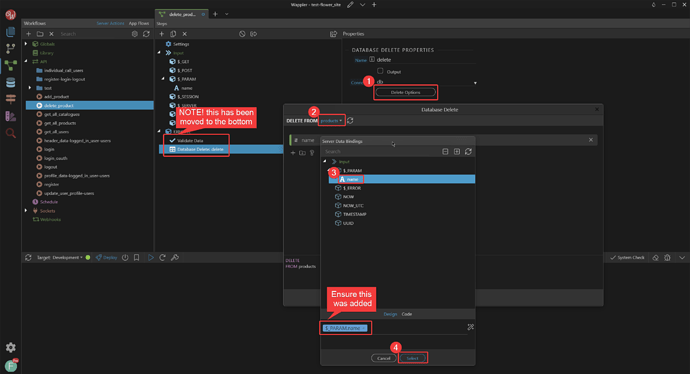Viewport: 690px width, 374px height.
Task: Expand the test folder node
Action: pos(30,88)
